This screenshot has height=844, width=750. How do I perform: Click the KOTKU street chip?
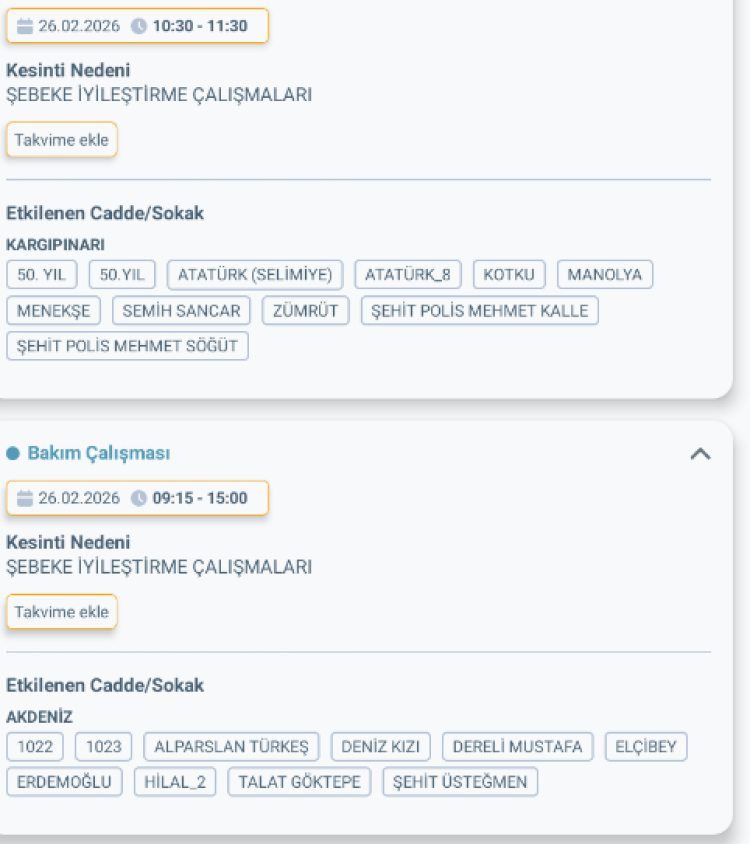coord(508,274)
